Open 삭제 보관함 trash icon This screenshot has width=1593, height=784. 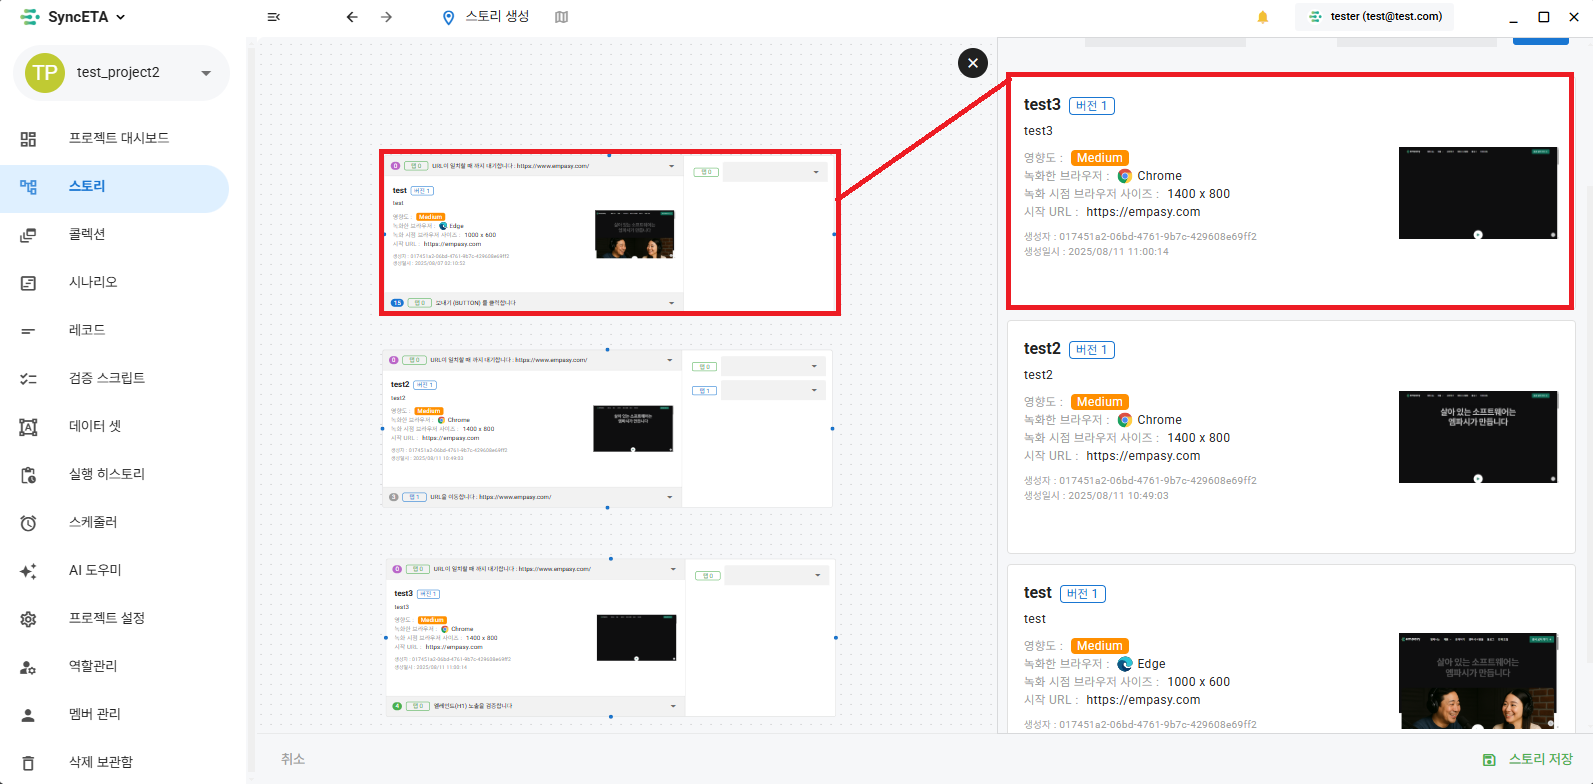[28, 763]
